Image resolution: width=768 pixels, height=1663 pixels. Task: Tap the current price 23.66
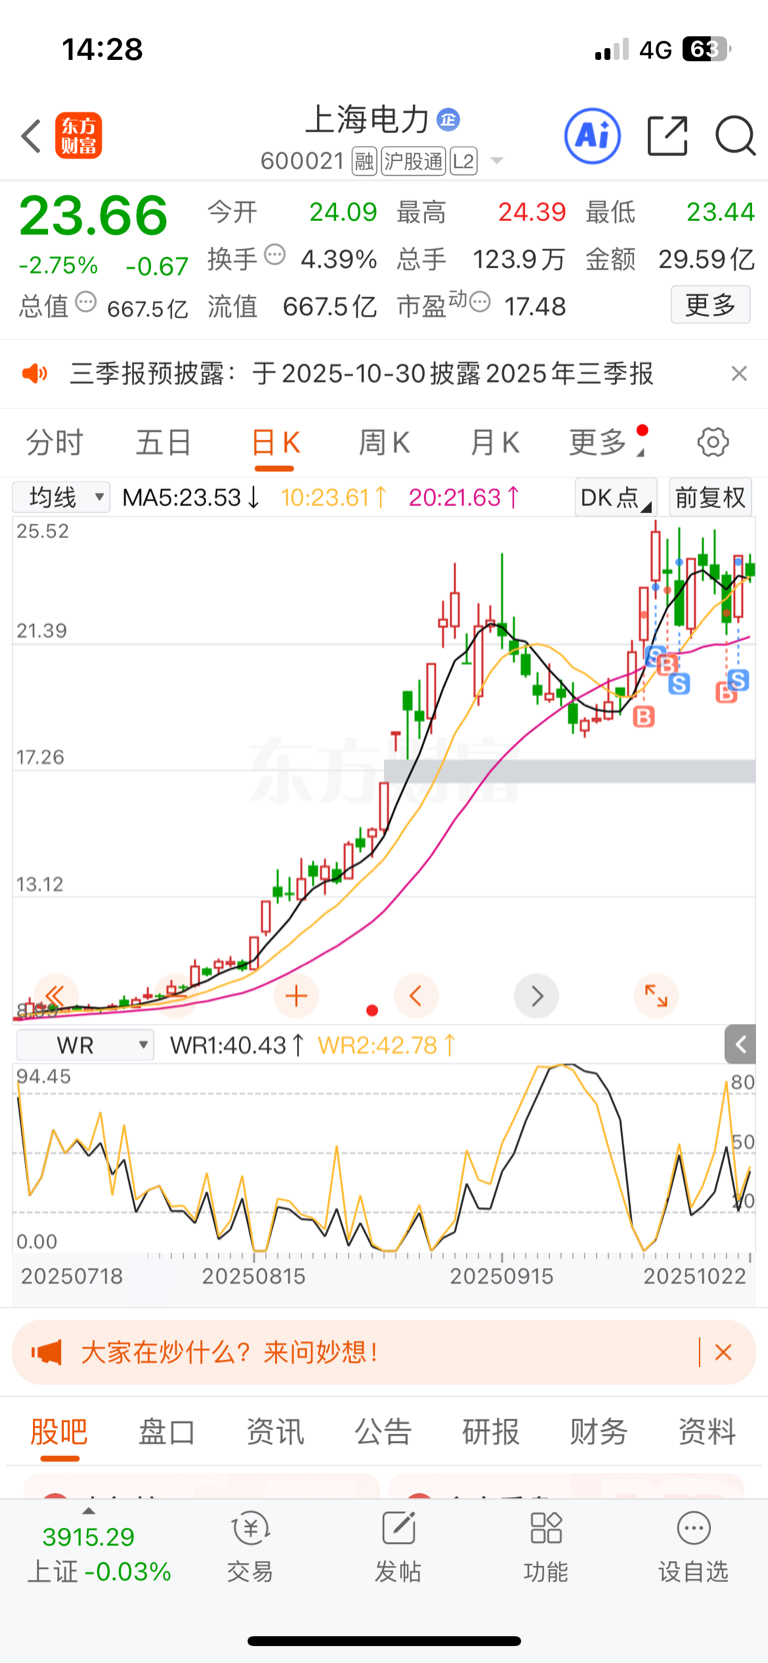click(x=93, y=216)
